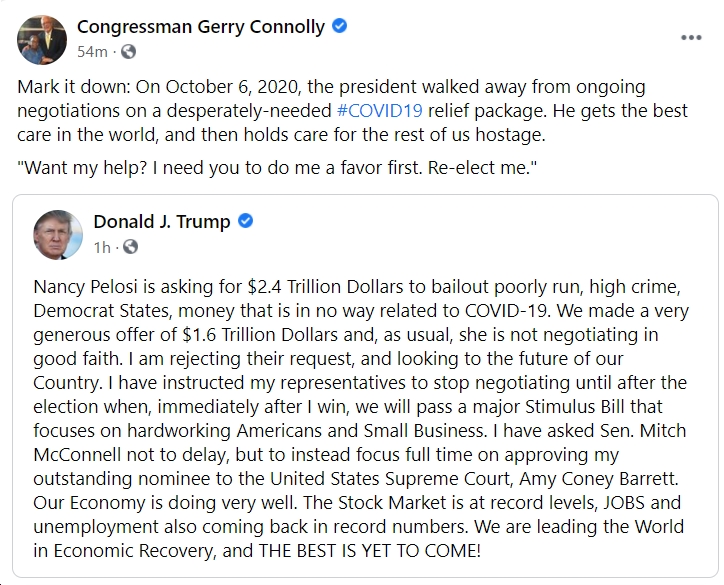Click the line mentioning Sen. Mitch McConnell
The image size is (724, 585).
coord(359,431)
